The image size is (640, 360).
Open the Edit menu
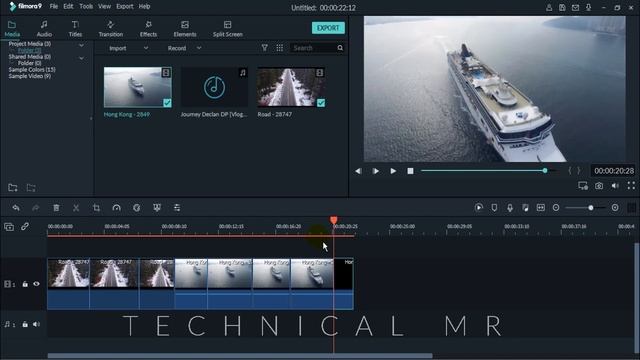(68, 7)
